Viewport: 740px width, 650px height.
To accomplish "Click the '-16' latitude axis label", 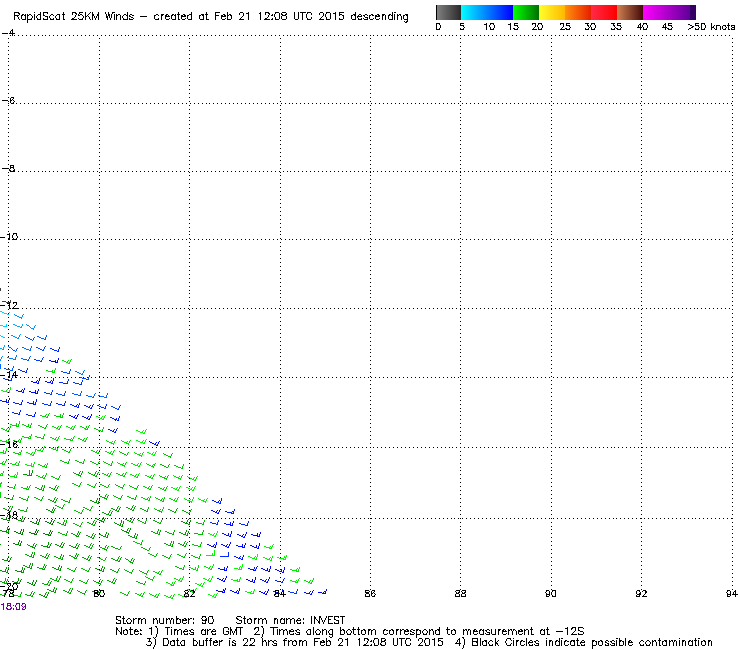I will tap(9, 445).
